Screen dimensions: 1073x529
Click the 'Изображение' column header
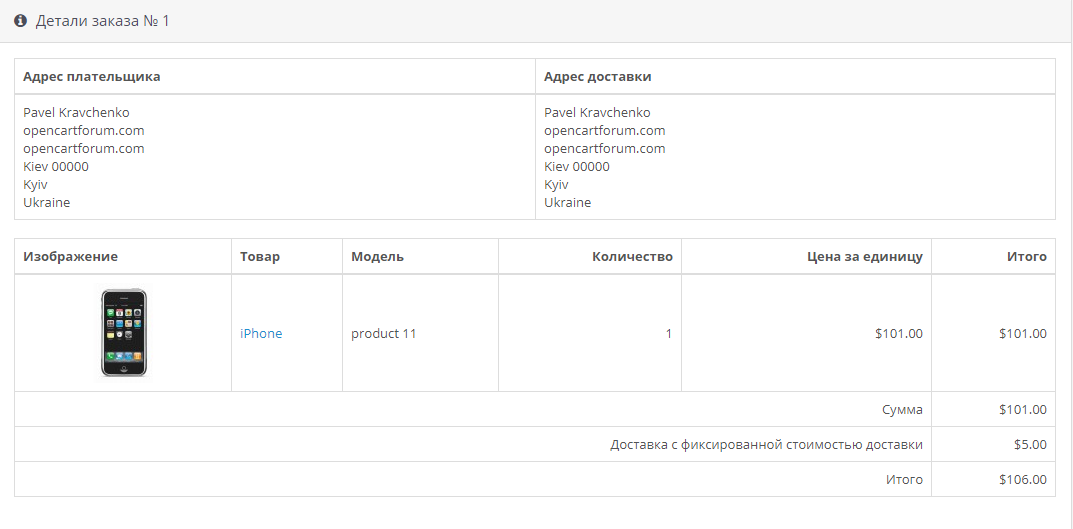tap(70, 257)
